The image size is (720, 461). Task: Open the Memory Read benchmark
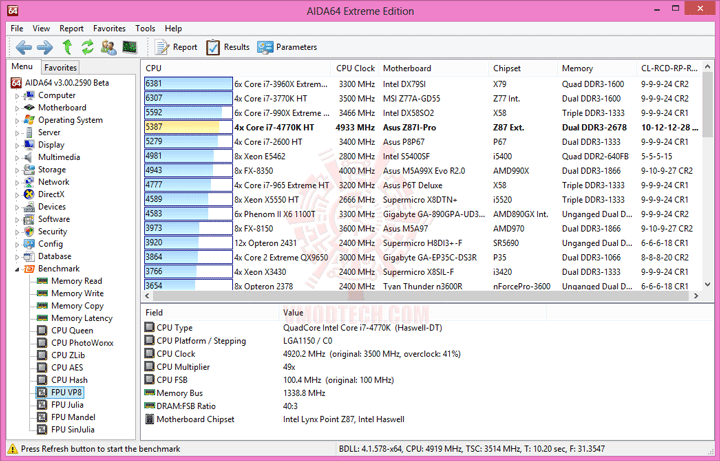[x=77, y=281]
